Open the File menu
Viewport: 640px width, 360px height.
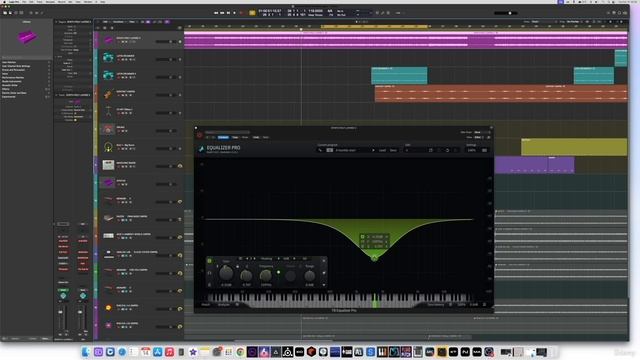tap(24, 2)
